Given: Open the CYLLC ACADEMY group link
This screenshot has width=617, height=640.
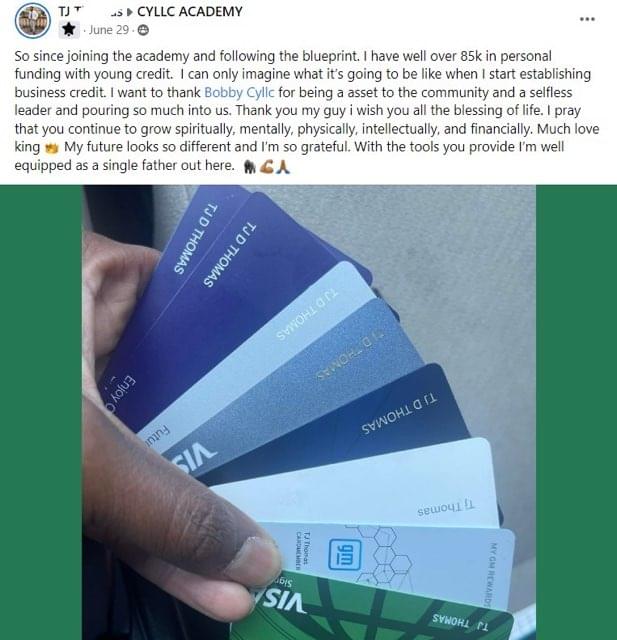Looking at the screenshot, I should click(x=190, y=11).
